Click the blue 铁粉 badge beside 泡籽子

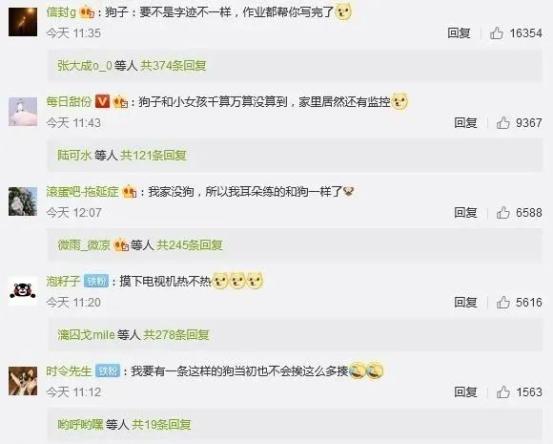(x=96, y=281)
